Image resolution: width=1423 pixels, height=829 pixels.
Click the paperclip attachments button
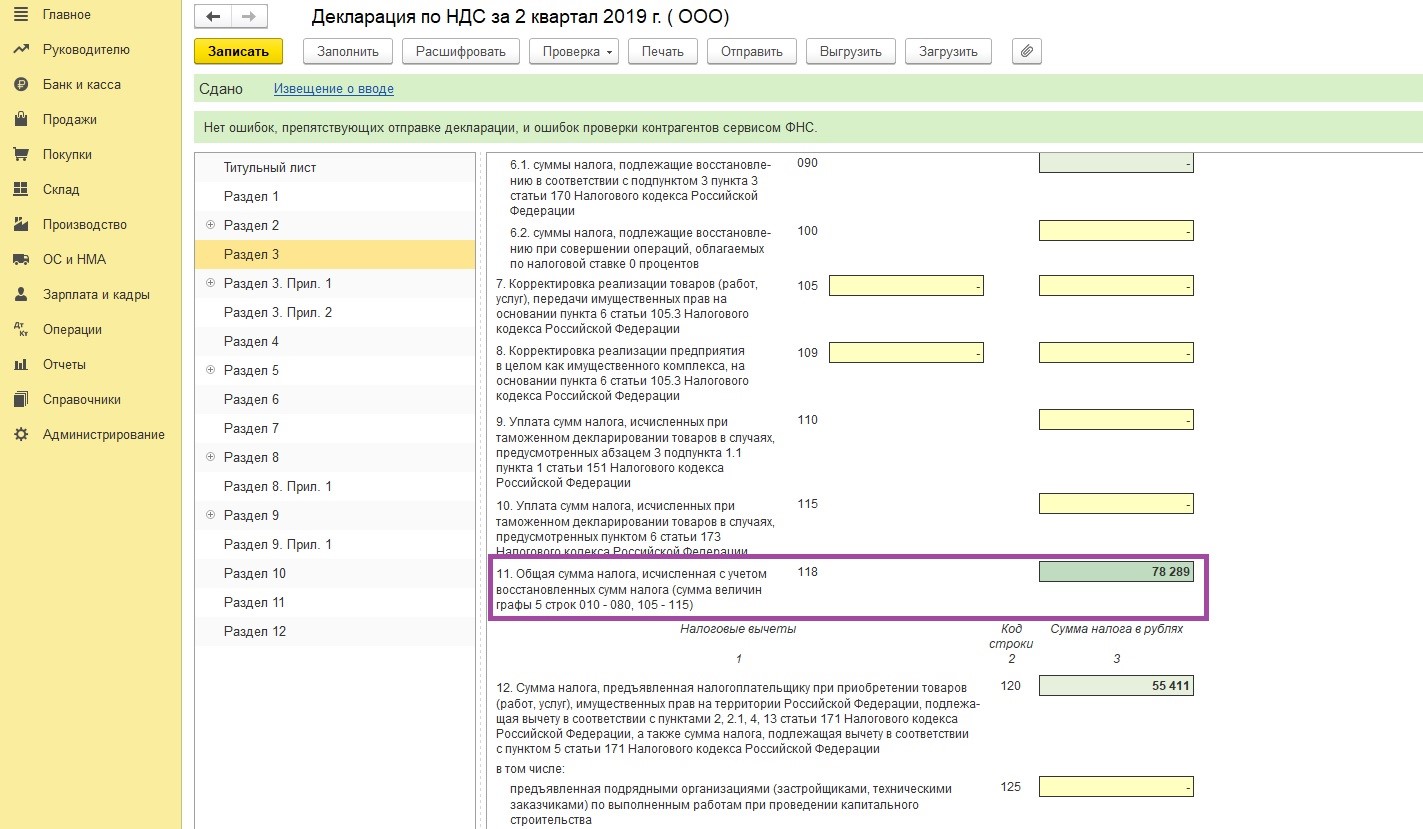point(1027,51)
